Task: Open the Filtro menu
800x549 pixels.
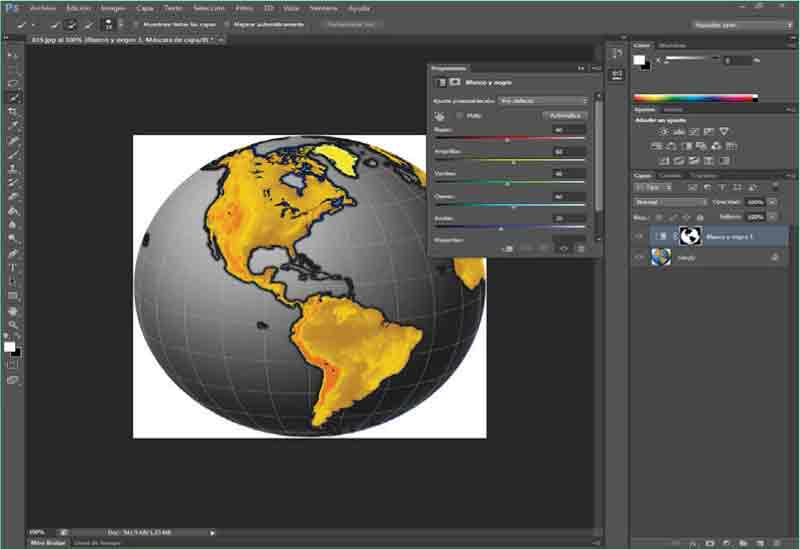Action: pyautogui.click(x=244, y=8)
